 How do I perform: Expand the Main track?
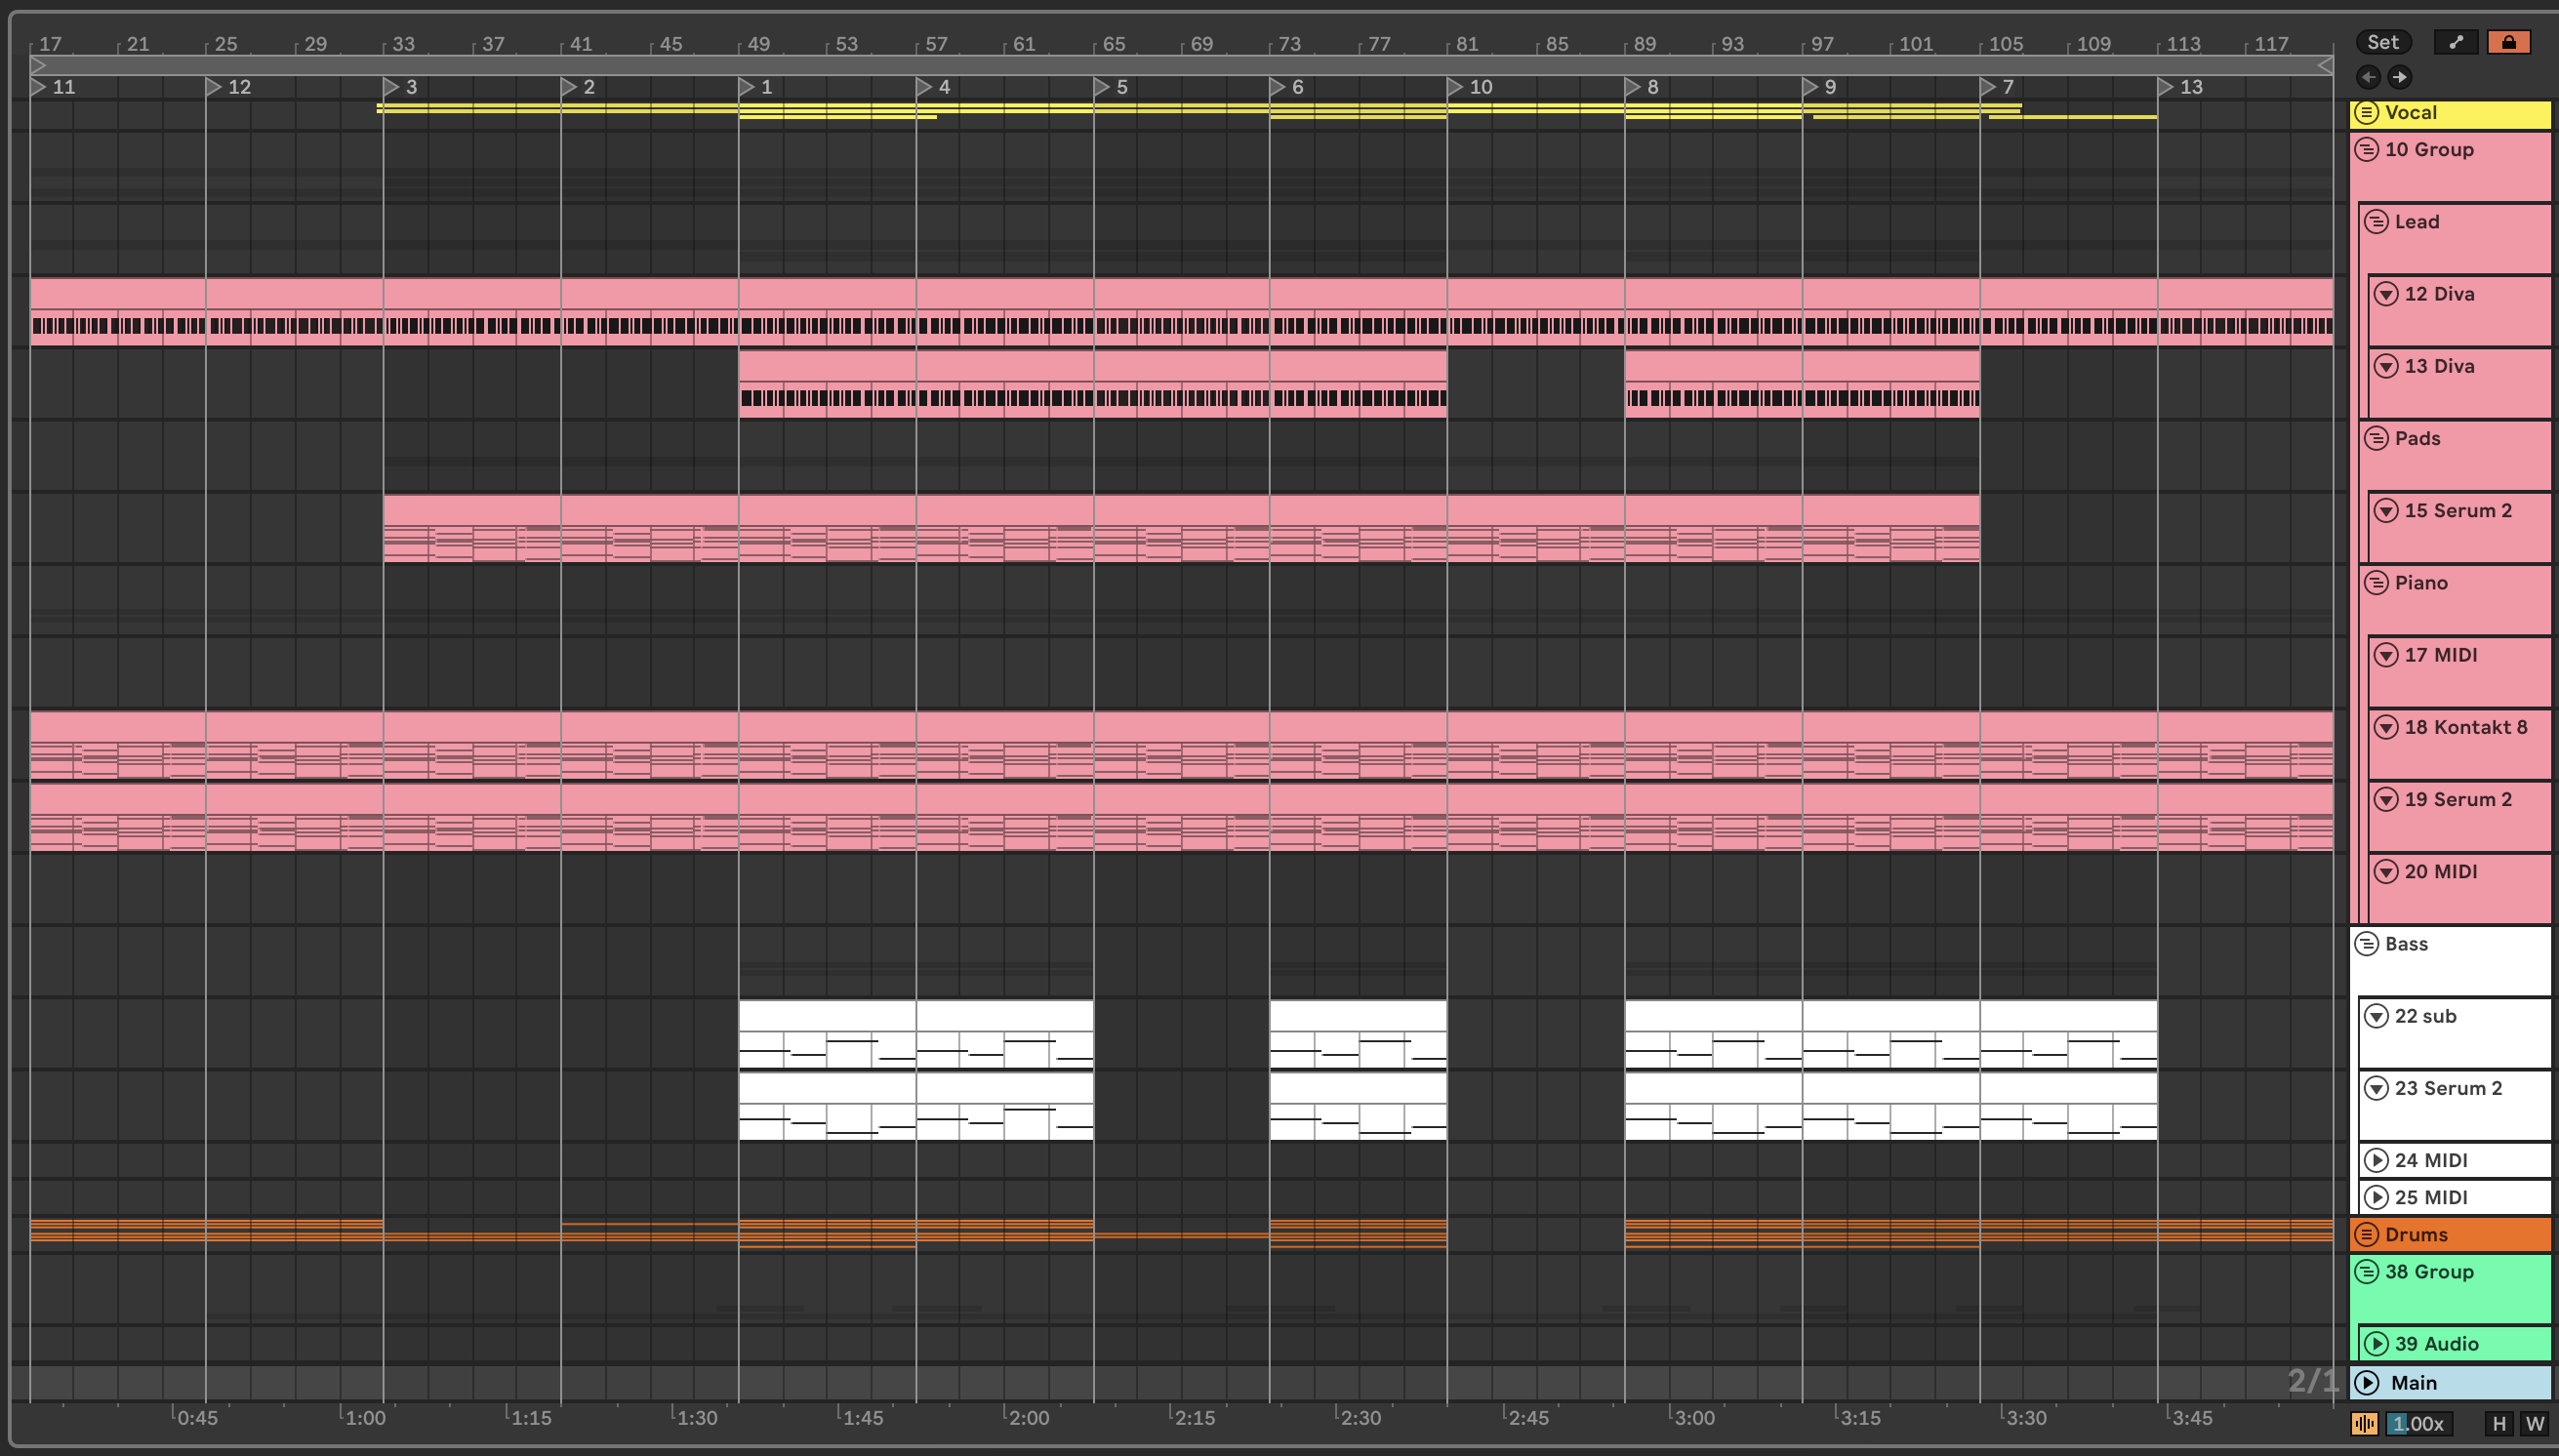(x=2366, y=1383)
